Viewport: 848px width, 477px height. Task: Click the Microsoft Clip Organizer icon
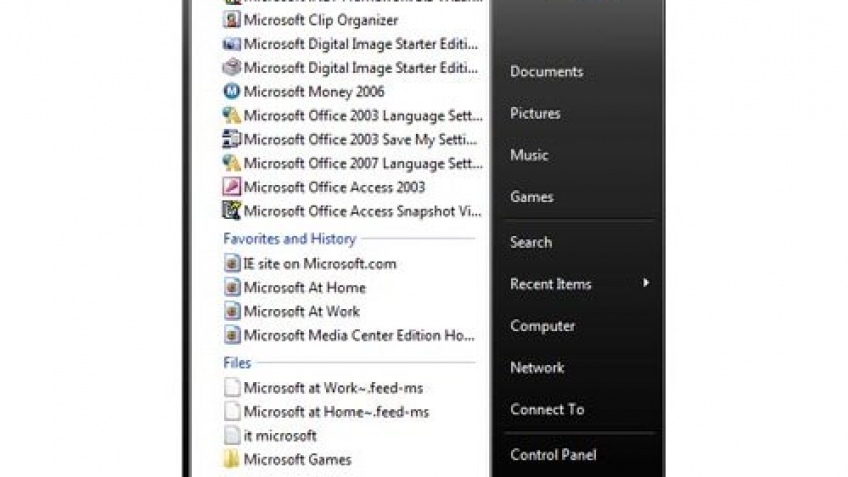click(x=231, y=20)
